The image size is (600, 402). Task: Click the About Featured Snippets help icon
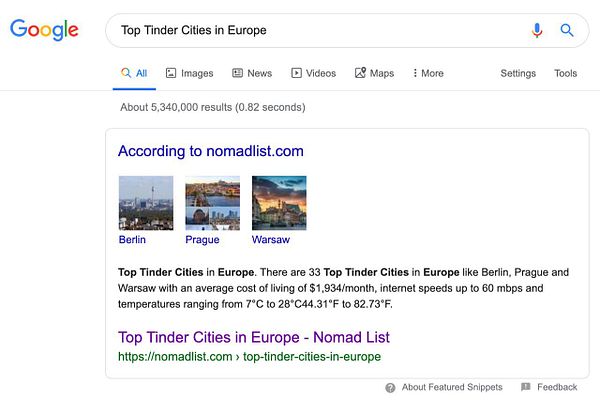coord(390,387)
